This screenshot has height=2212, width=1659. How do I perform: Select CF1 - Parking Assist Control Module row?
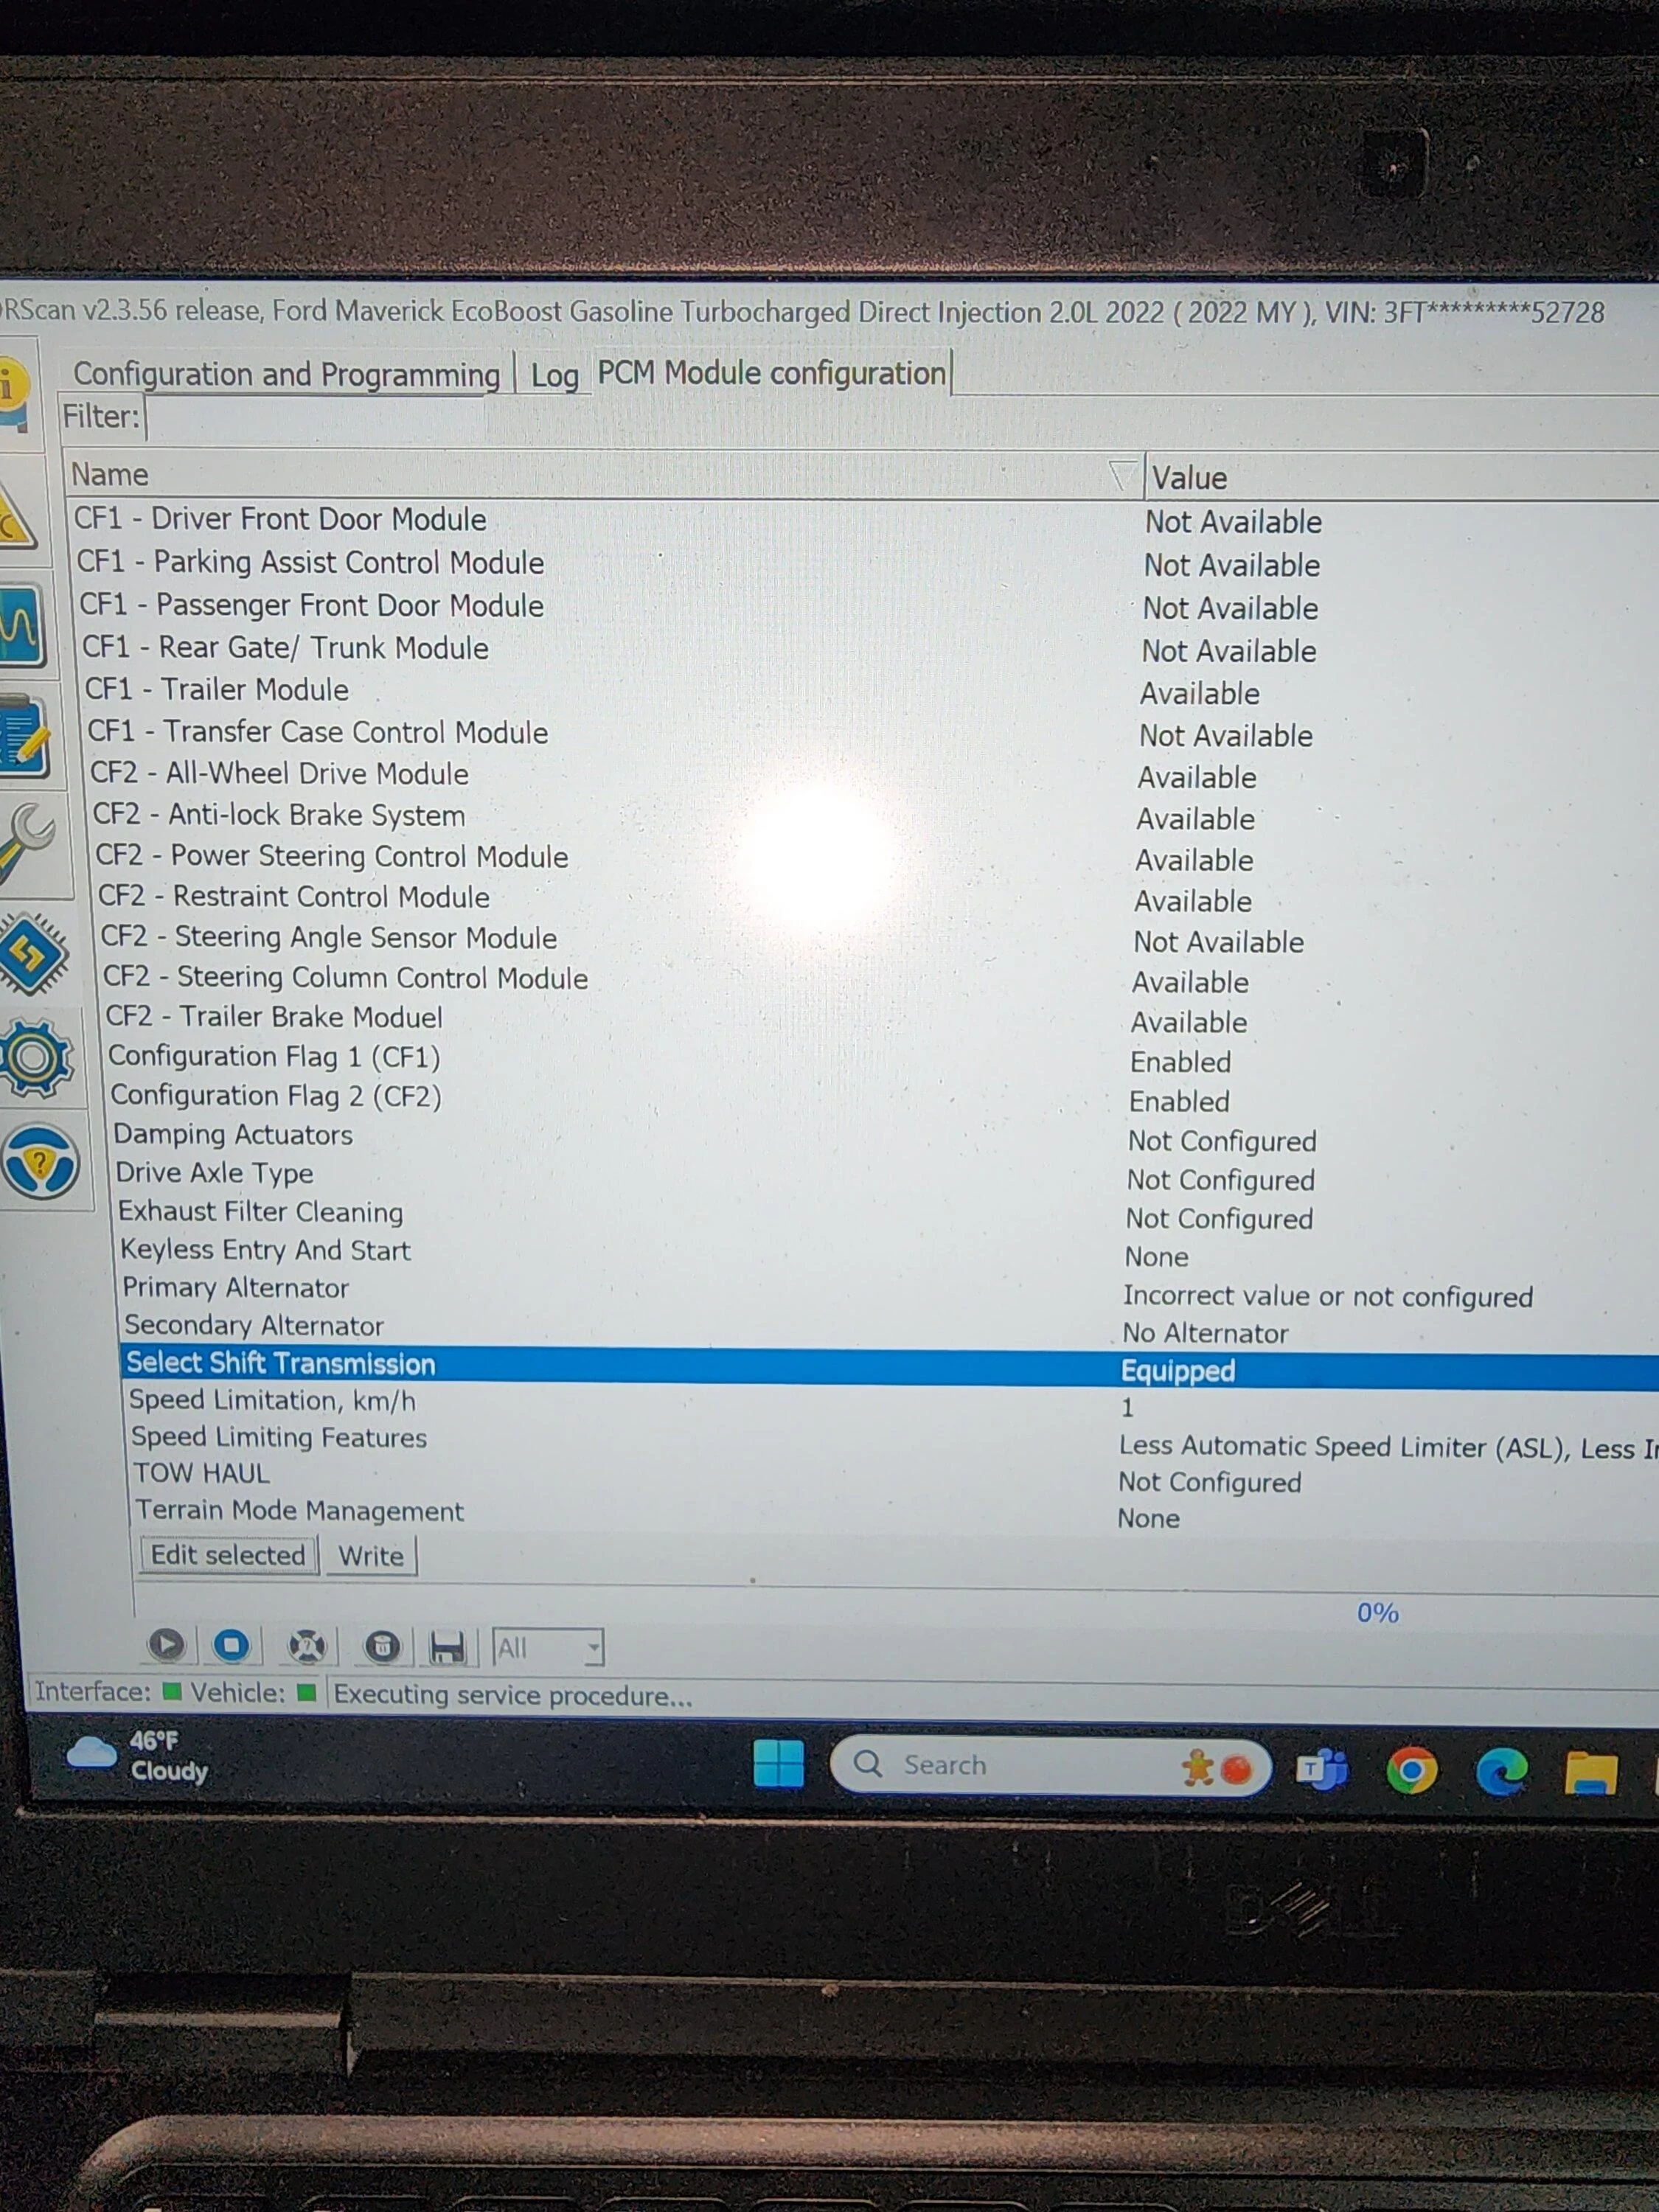click(868, 563)
